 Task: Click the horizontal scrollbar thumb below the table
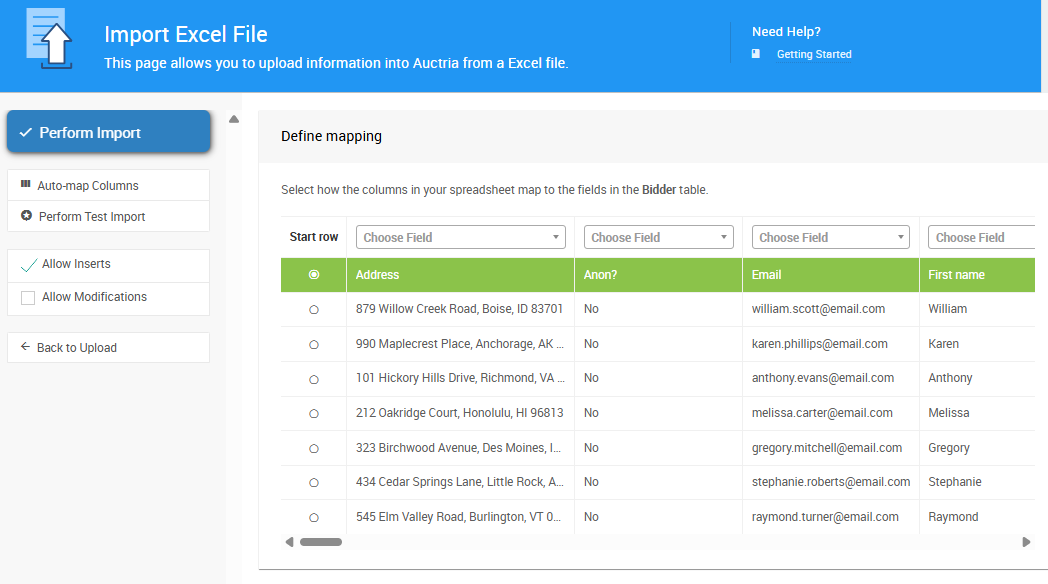click(320, 541)
